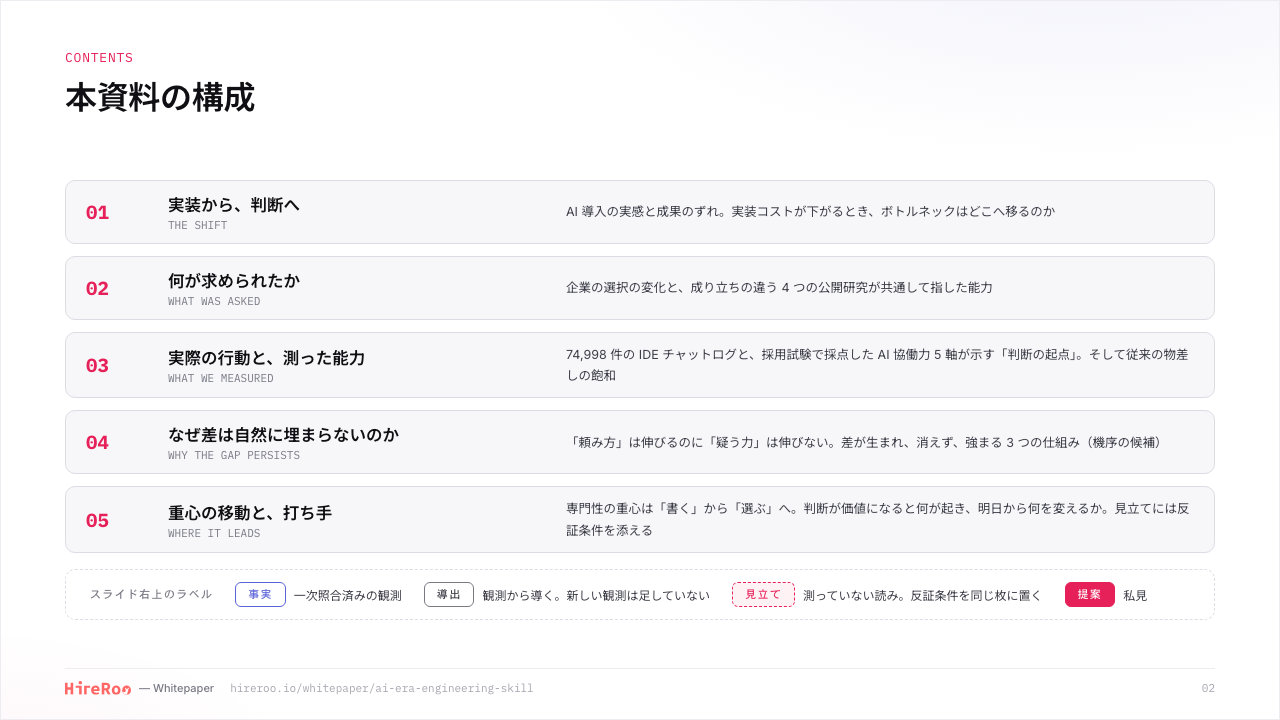Click the WHAT WAS ASKED subtitle
This screenshot has width=1280, height=720.
pyautogui.click(x=214, y=302)
